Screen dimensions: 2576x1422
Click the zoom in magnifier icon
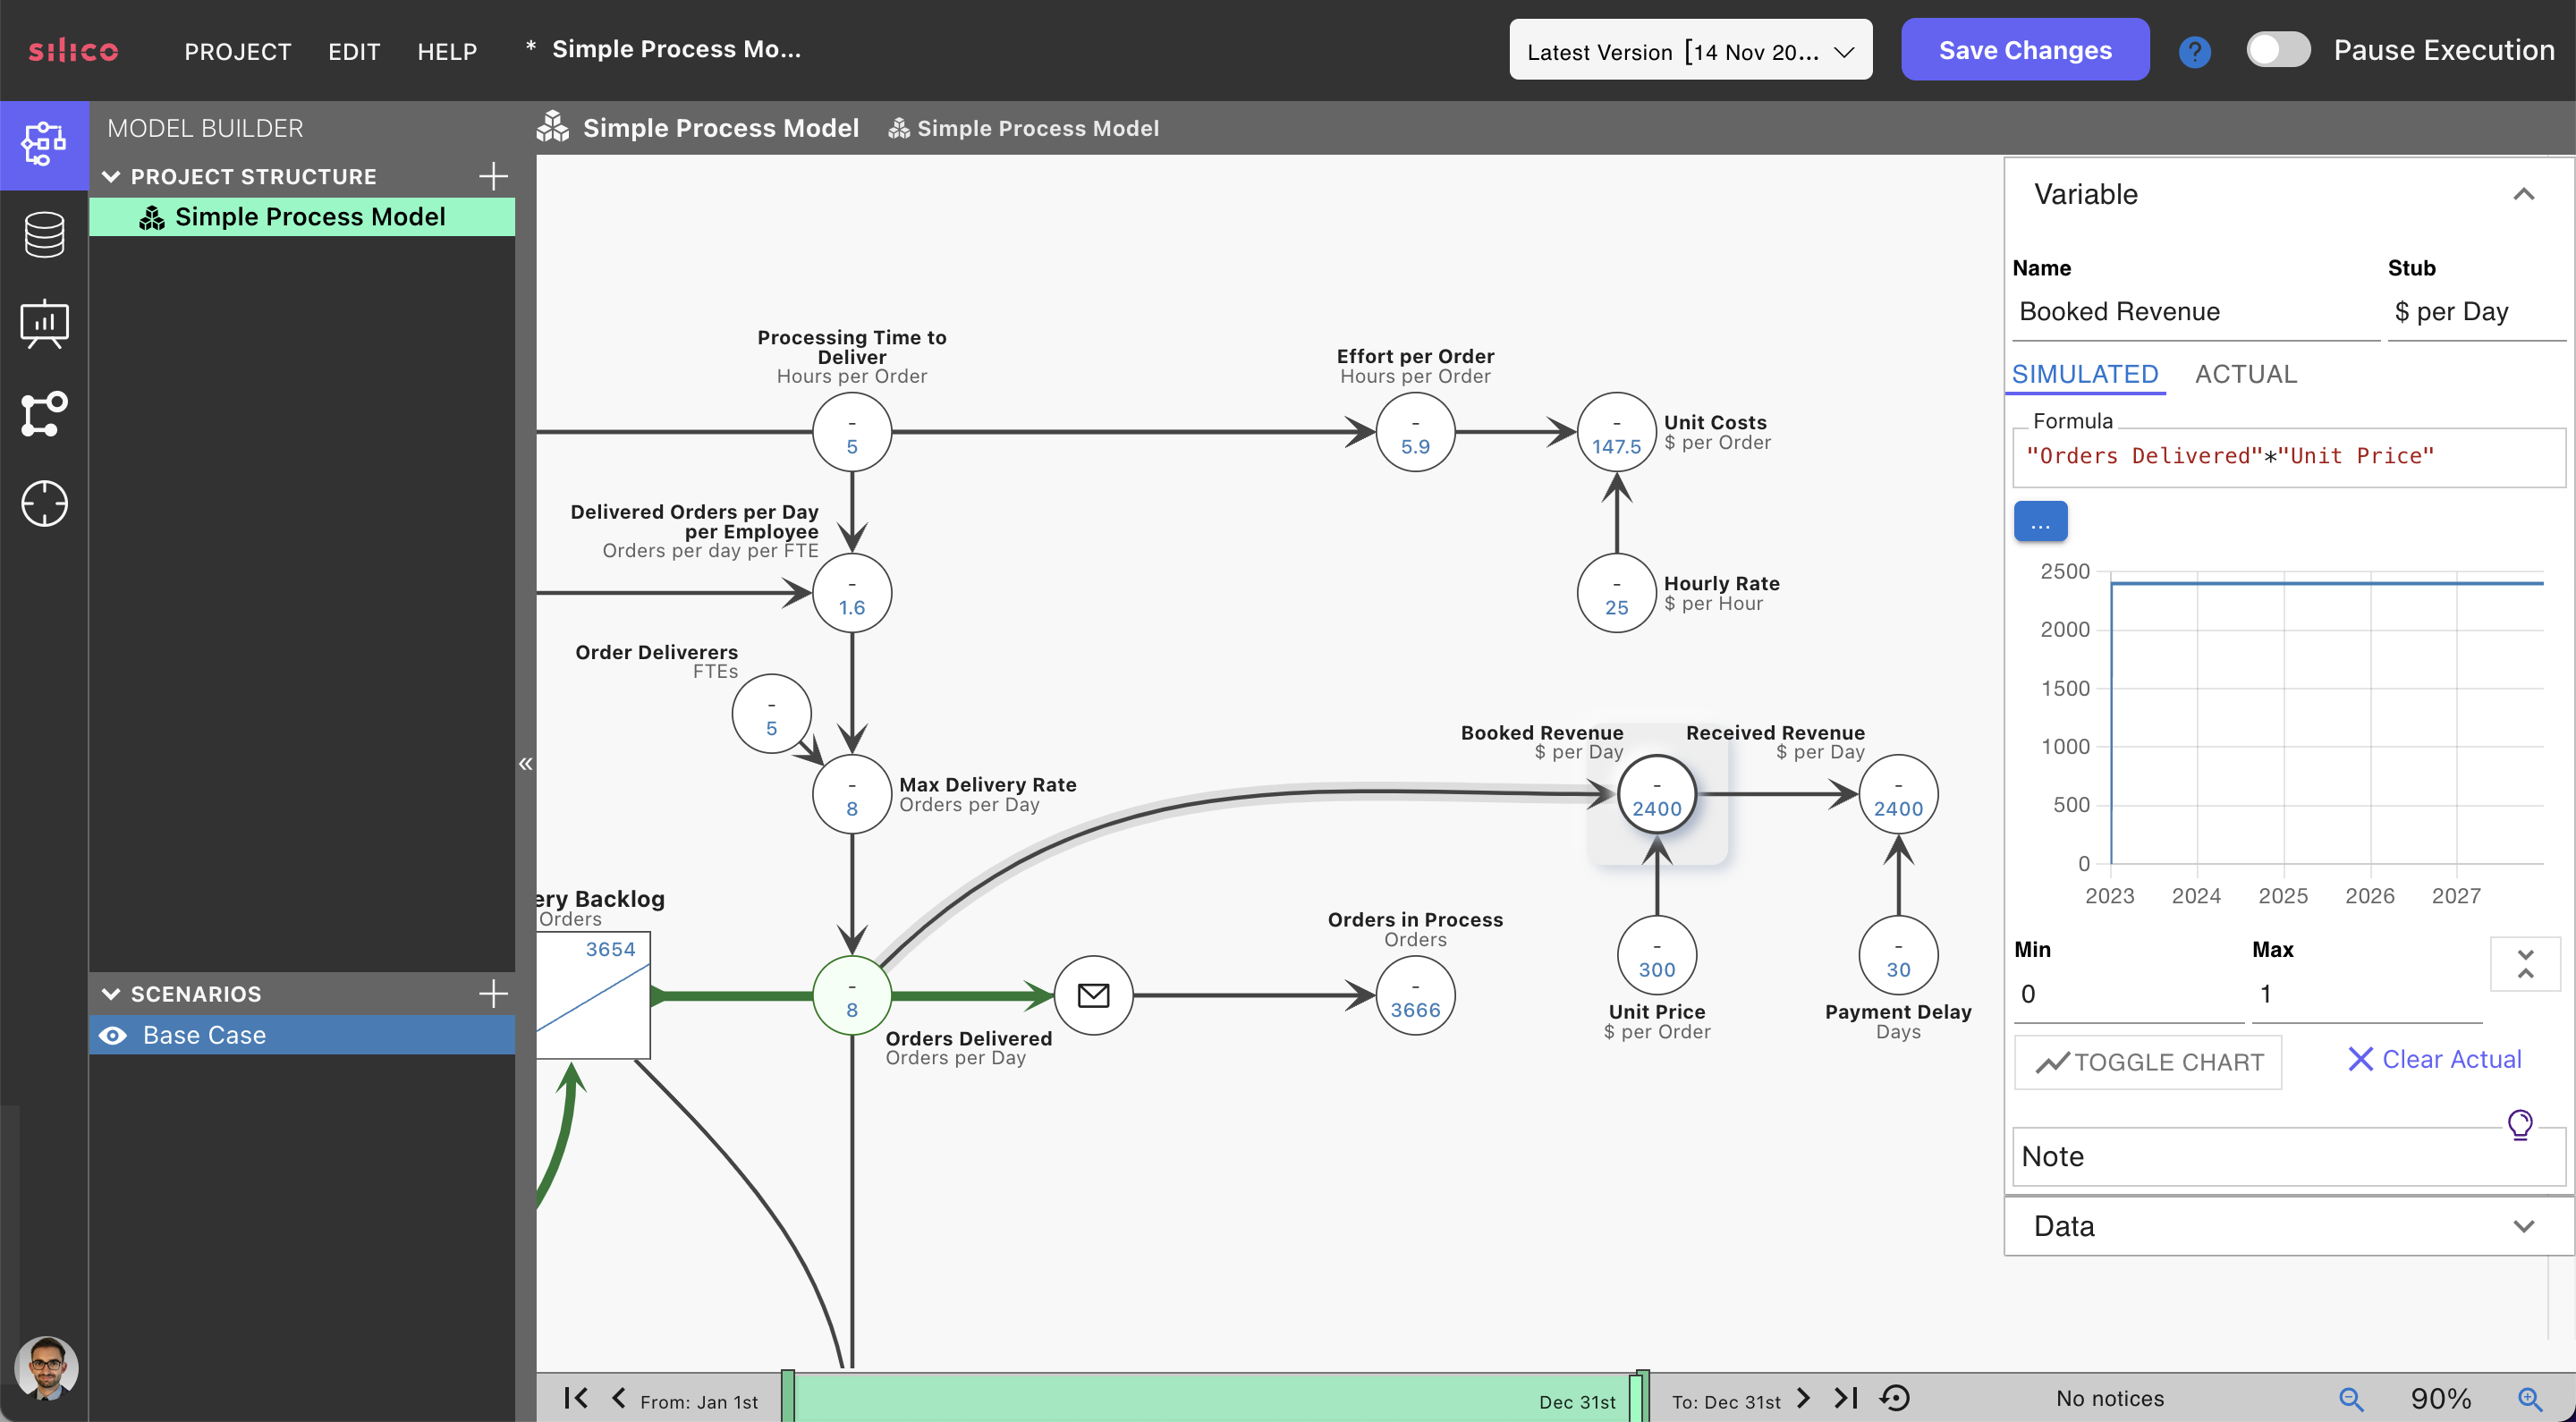pyautogui.click(x=2529, y=1398)
